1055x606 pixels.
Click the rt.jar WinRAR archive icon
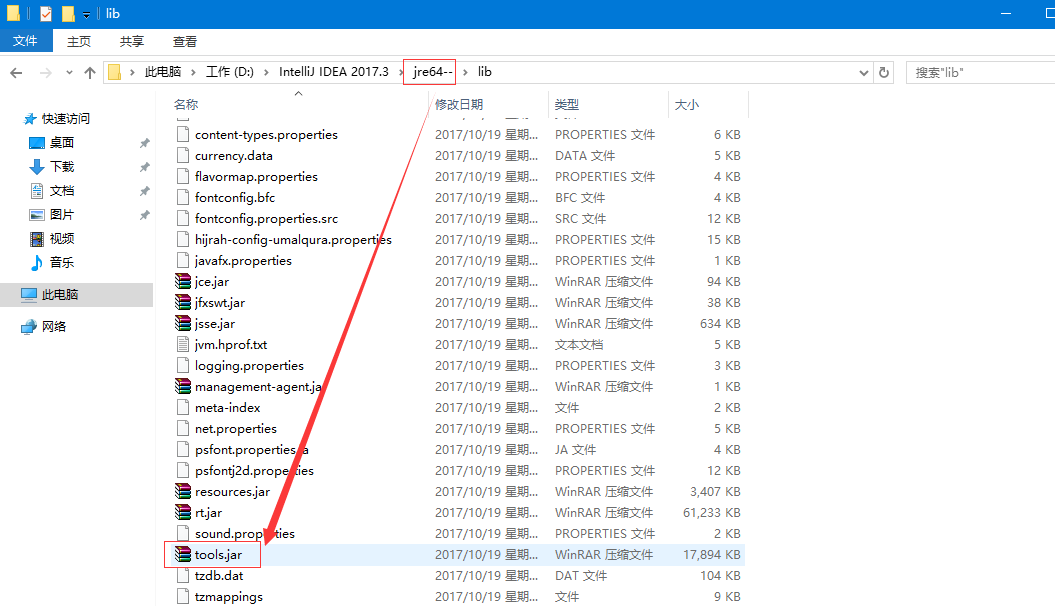pos(182,513)
